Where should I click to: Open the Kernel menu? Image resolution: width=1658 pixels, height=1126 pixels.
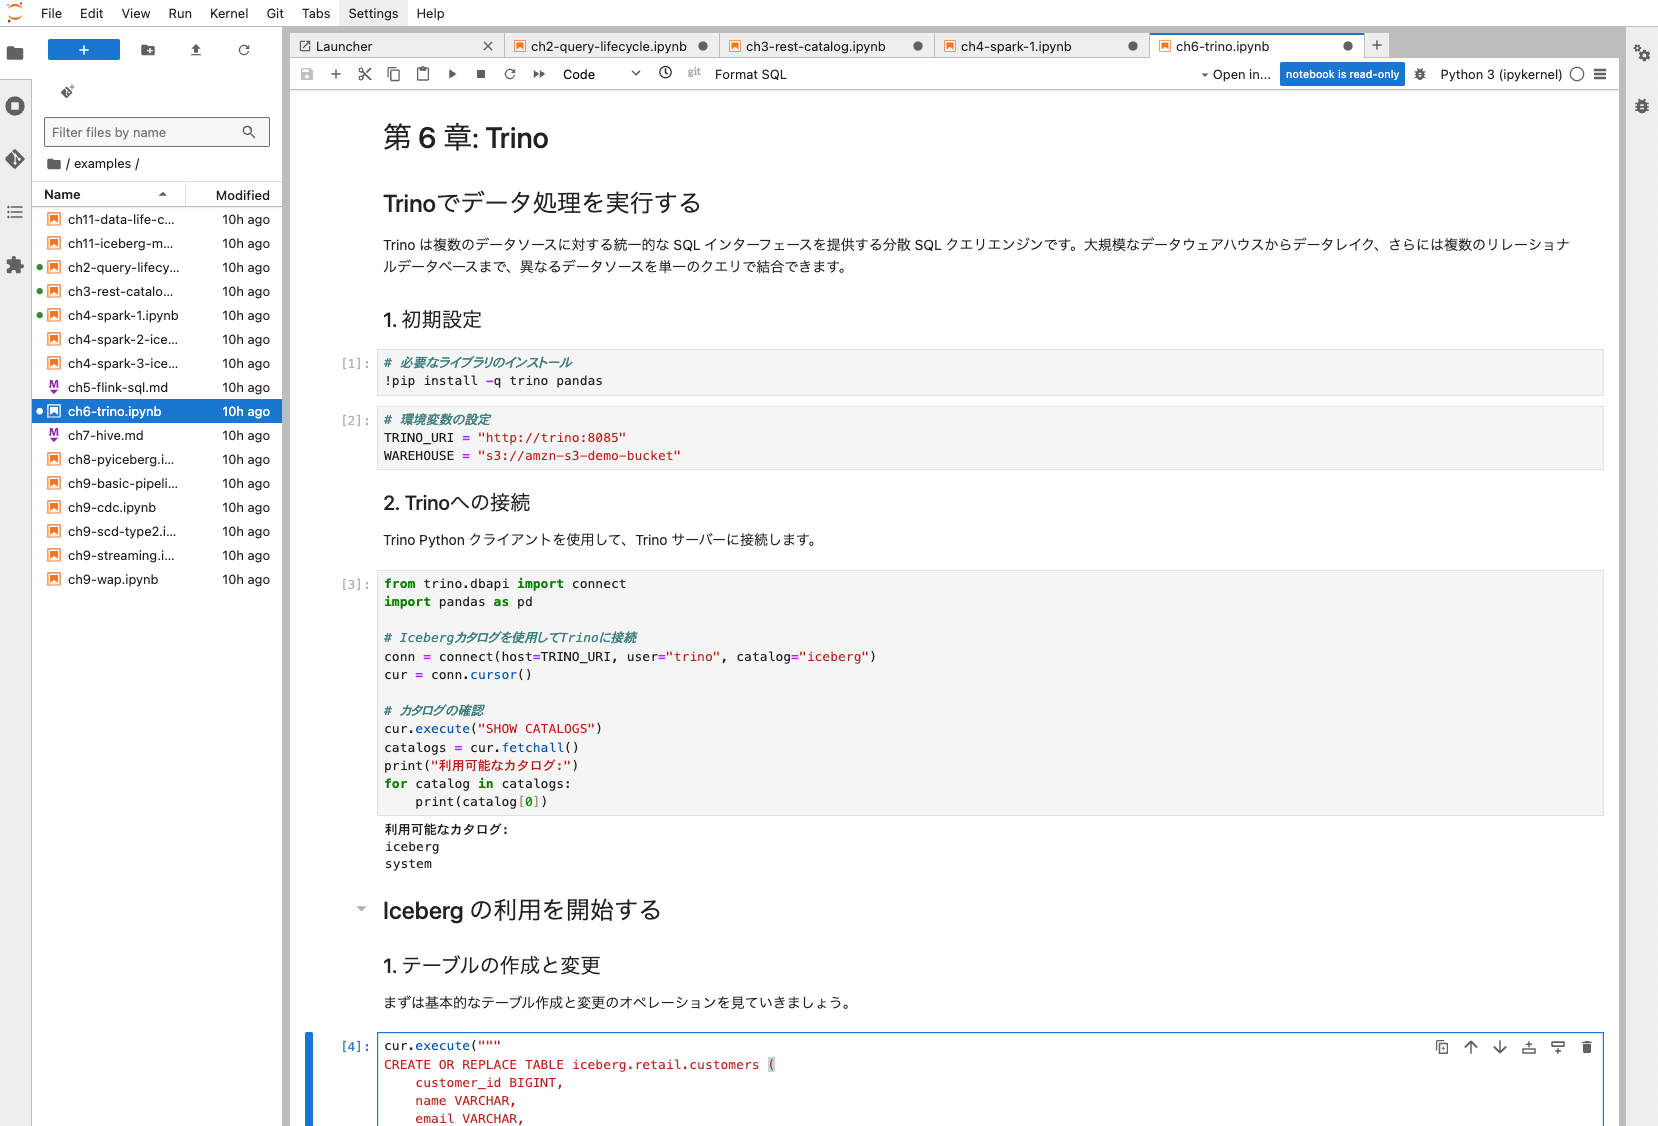[229, 13]
